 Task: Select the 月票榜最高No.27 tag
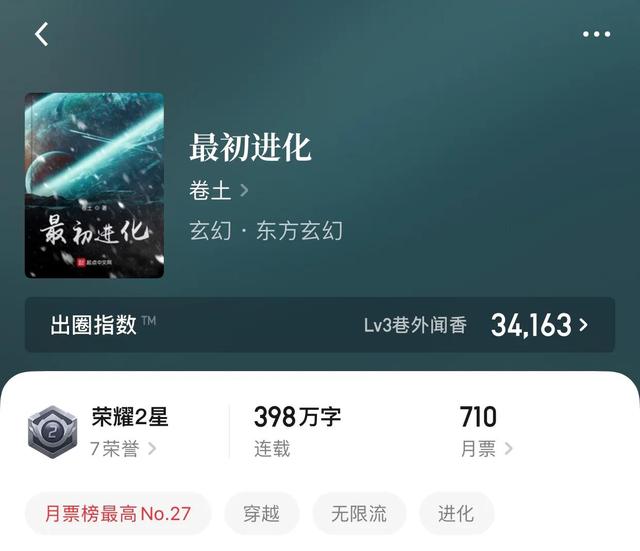tap(118, 513)
